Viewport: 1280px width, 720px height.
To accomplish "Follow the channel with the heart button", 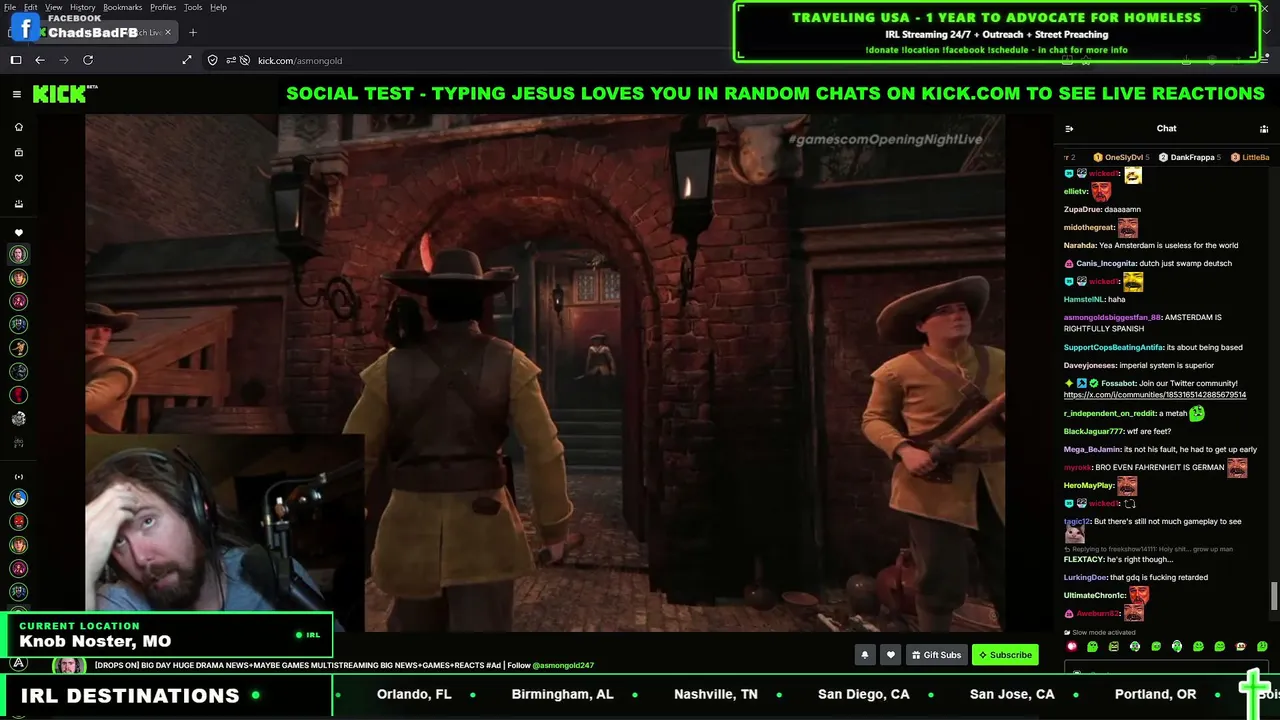I will point(891,655).
